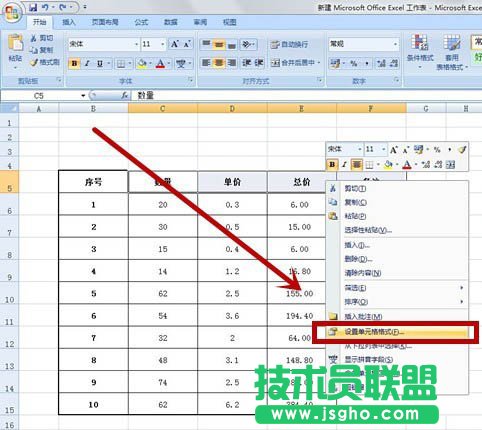The image size is (482, 430).
Task: Open the alignment dialog launcher (对齐方式)
Action: click(320, 80)
